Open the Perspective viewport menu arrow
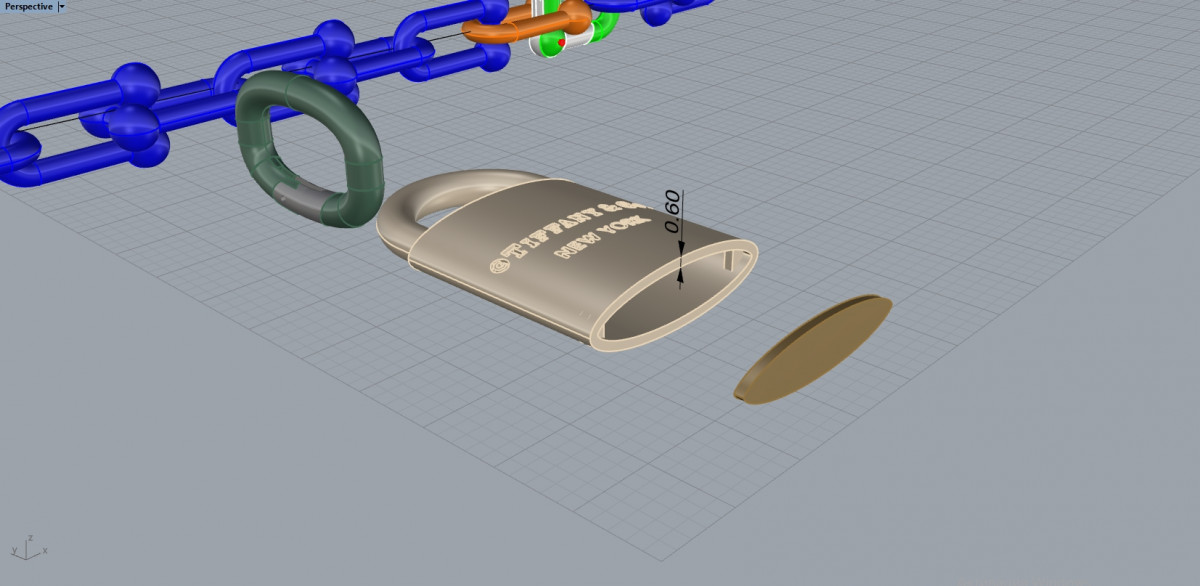The width and height of the screenshot is (1200, 586). point(61,6)
